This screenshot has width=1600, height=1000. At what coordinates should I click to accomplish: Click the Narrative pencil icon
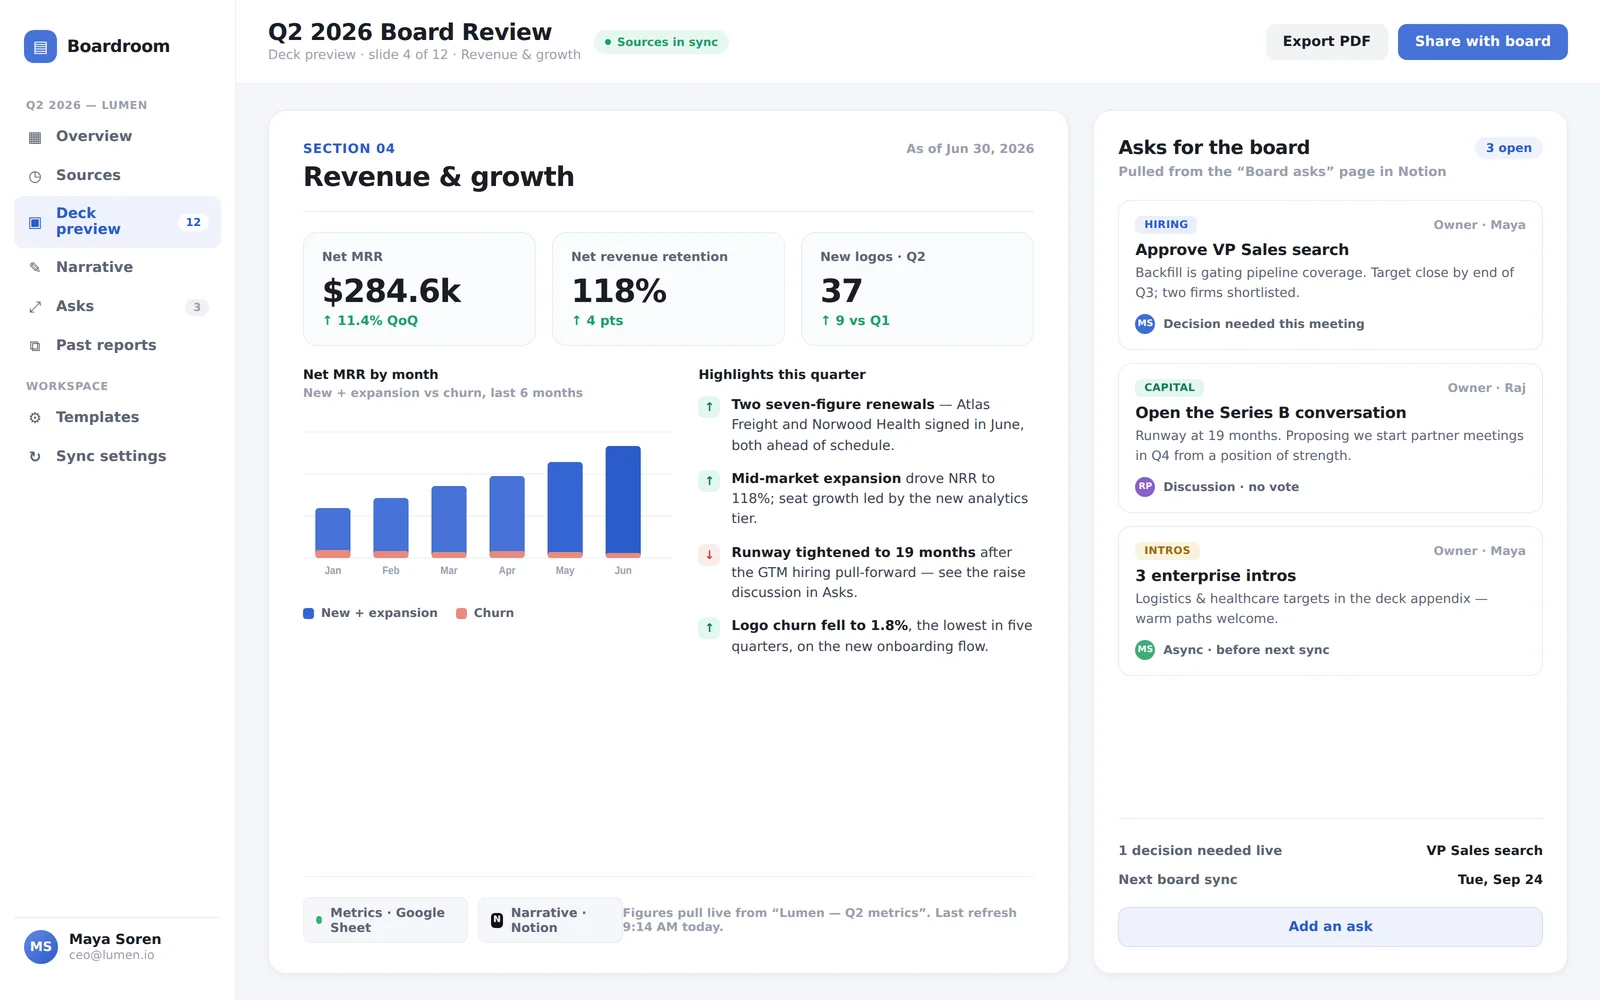[35, 268]
